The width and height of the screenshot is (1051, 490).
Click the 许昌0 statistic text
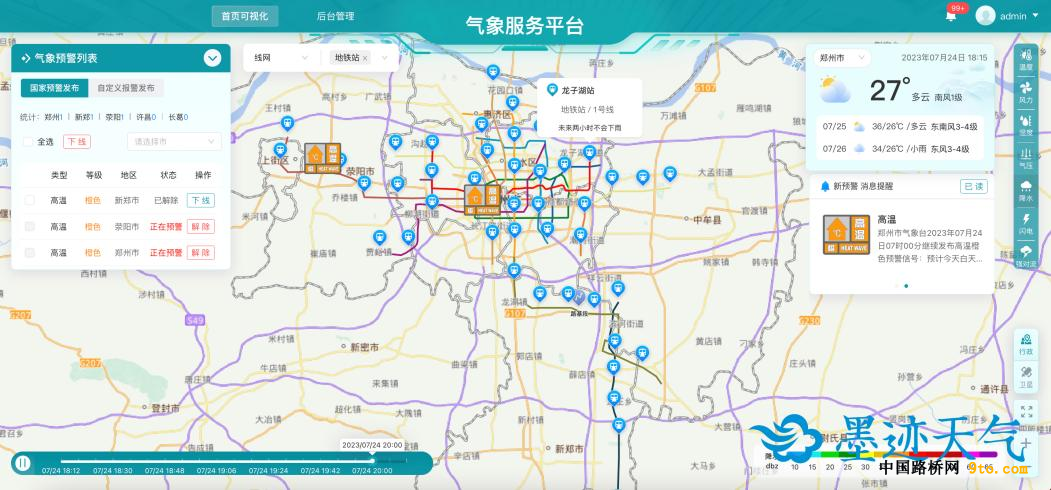point(145,117)
